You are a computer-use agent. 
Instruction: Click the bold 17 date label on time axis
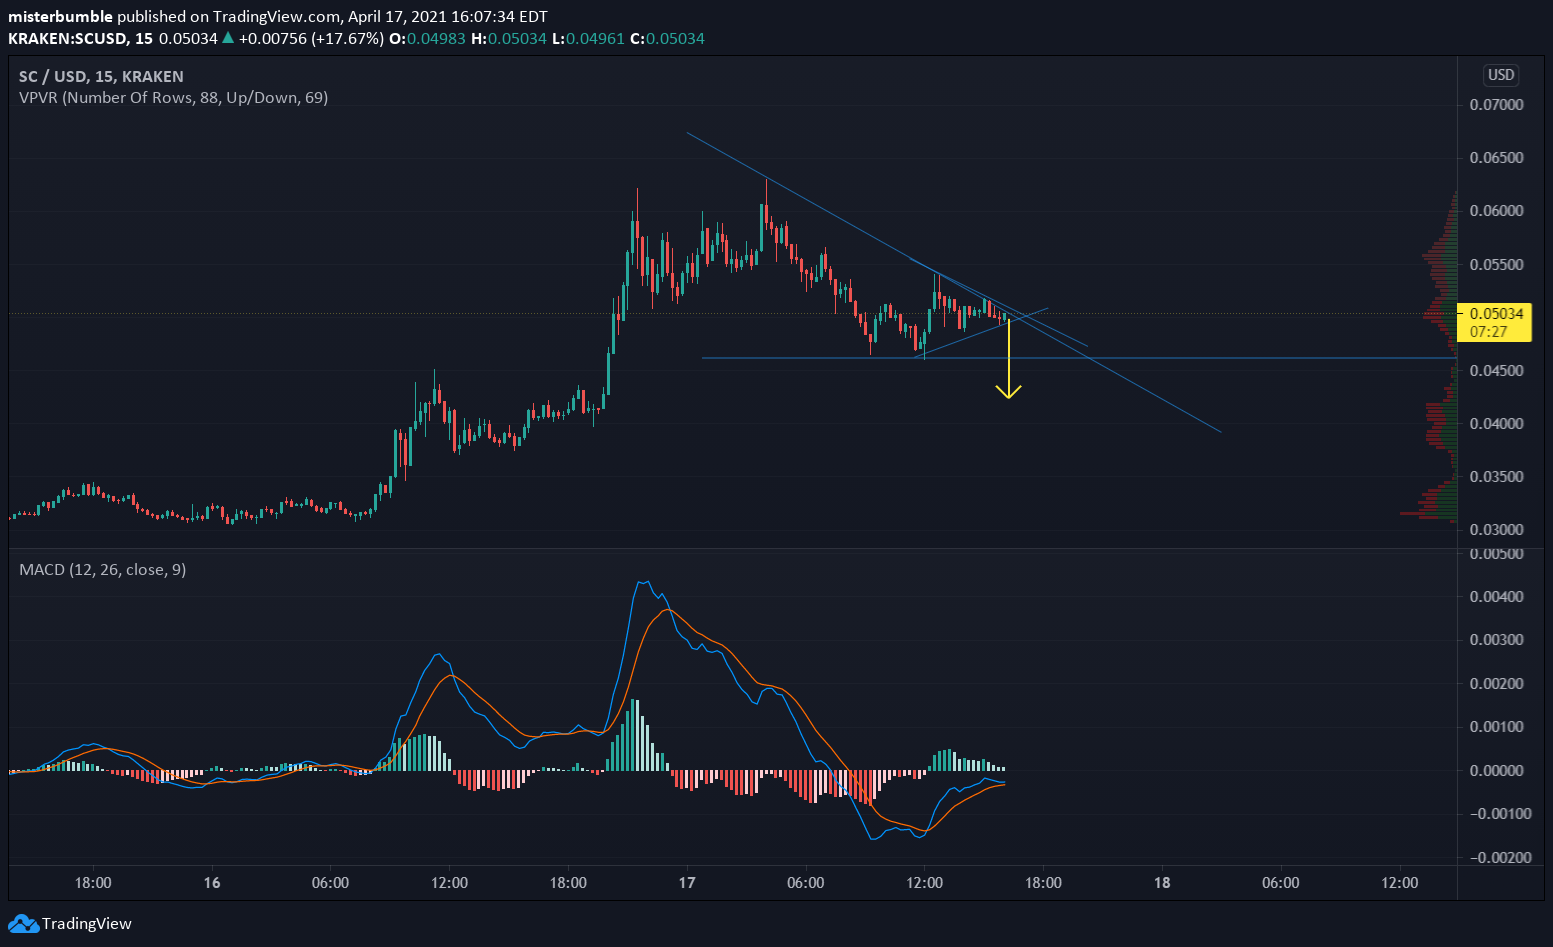(687, 883)
